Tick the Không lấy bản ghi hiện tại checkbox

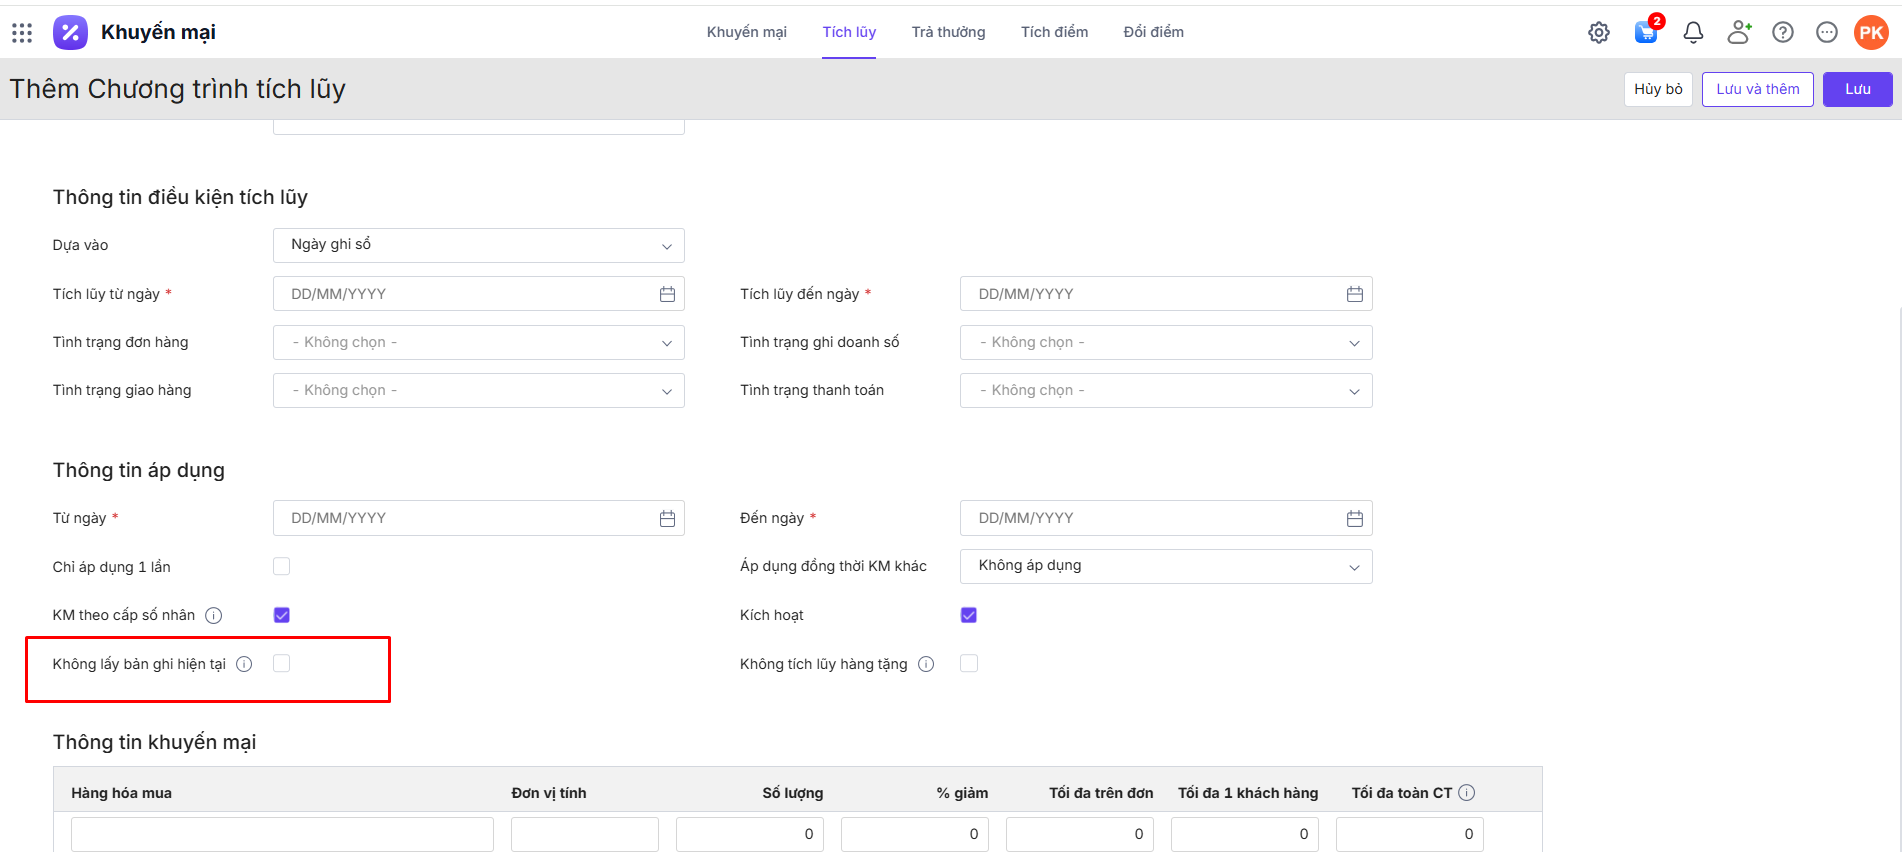point(282,664)
